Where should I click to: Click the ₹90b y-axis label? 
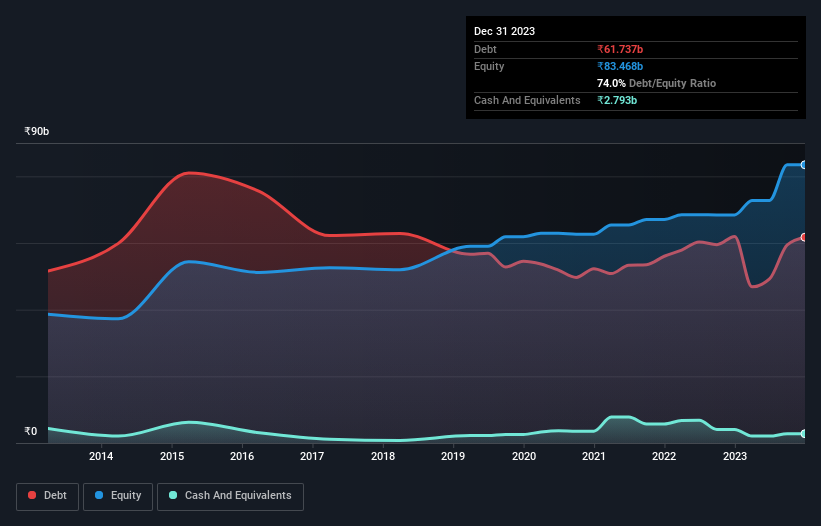tap(37, 131)
